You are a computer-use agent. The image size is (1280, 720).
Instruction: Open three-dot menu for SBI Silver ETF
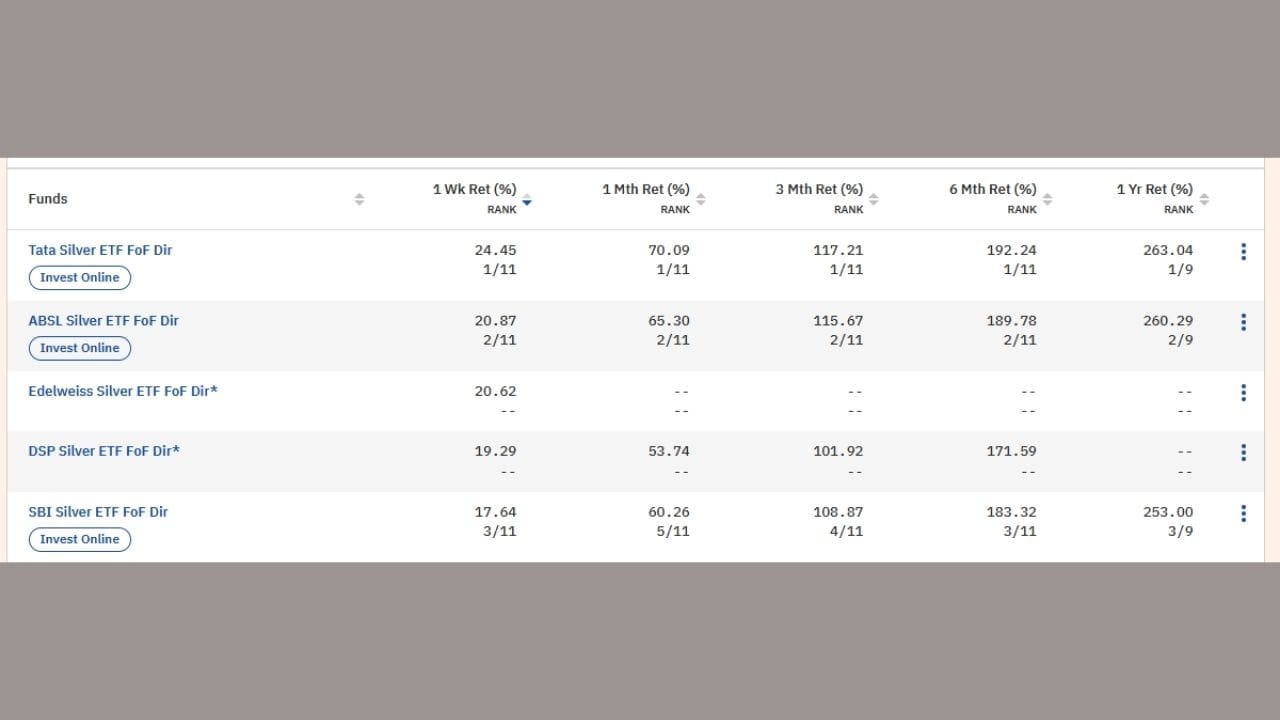pyautogui.click(x=1243, y=514)
